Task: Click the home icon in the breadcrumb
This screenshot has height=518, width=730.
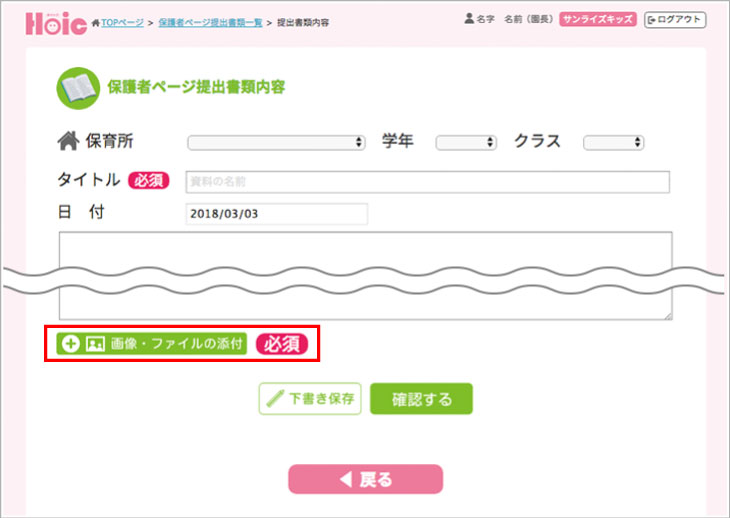Action: [x=95, y=21]
